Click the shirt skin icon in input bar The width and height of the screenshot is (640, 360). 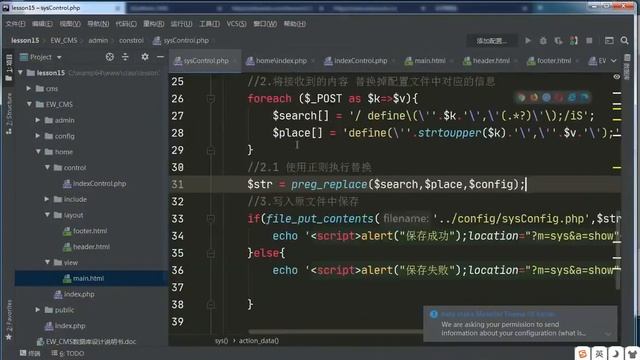632,353
